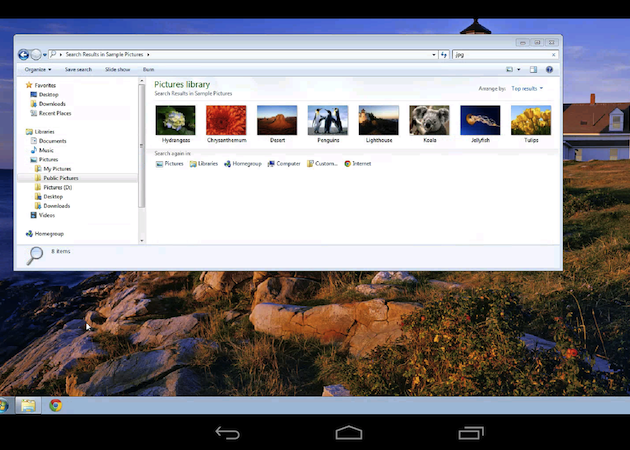The height and width of the screenshot is (450, 630).
Task: Click Save search in the toolbar
Action: coord(78,70)
